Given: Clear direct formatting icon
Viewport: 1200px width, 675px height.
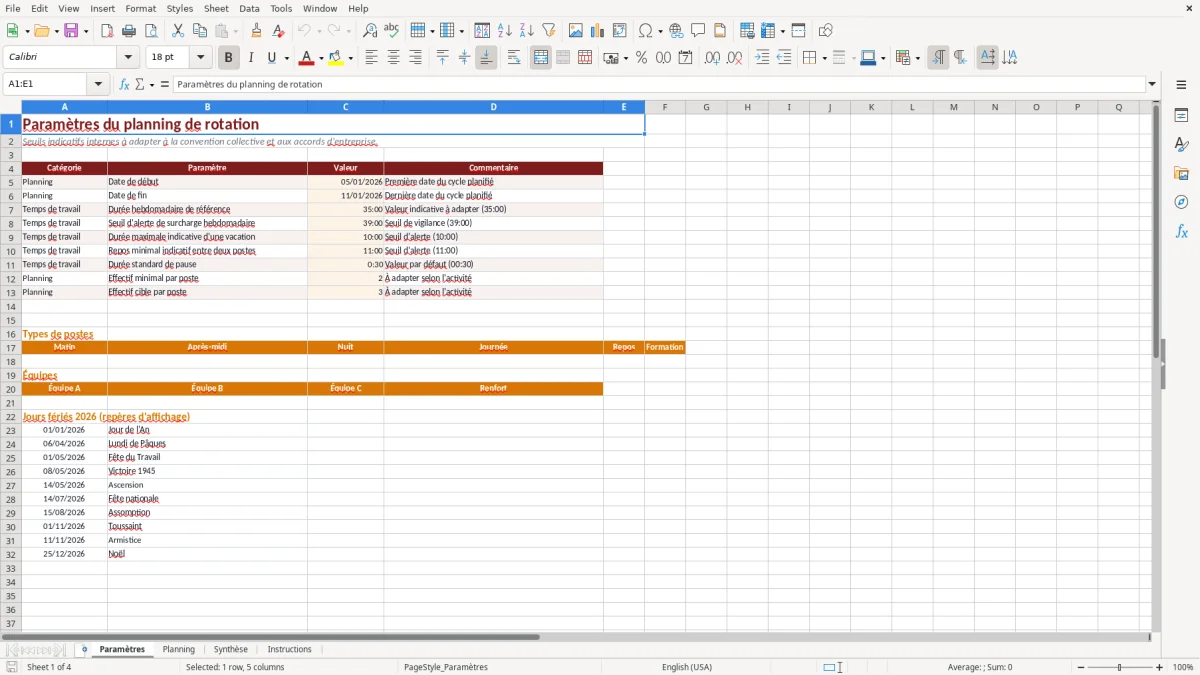Looking at the screenshot, I should tap(279, 31).
